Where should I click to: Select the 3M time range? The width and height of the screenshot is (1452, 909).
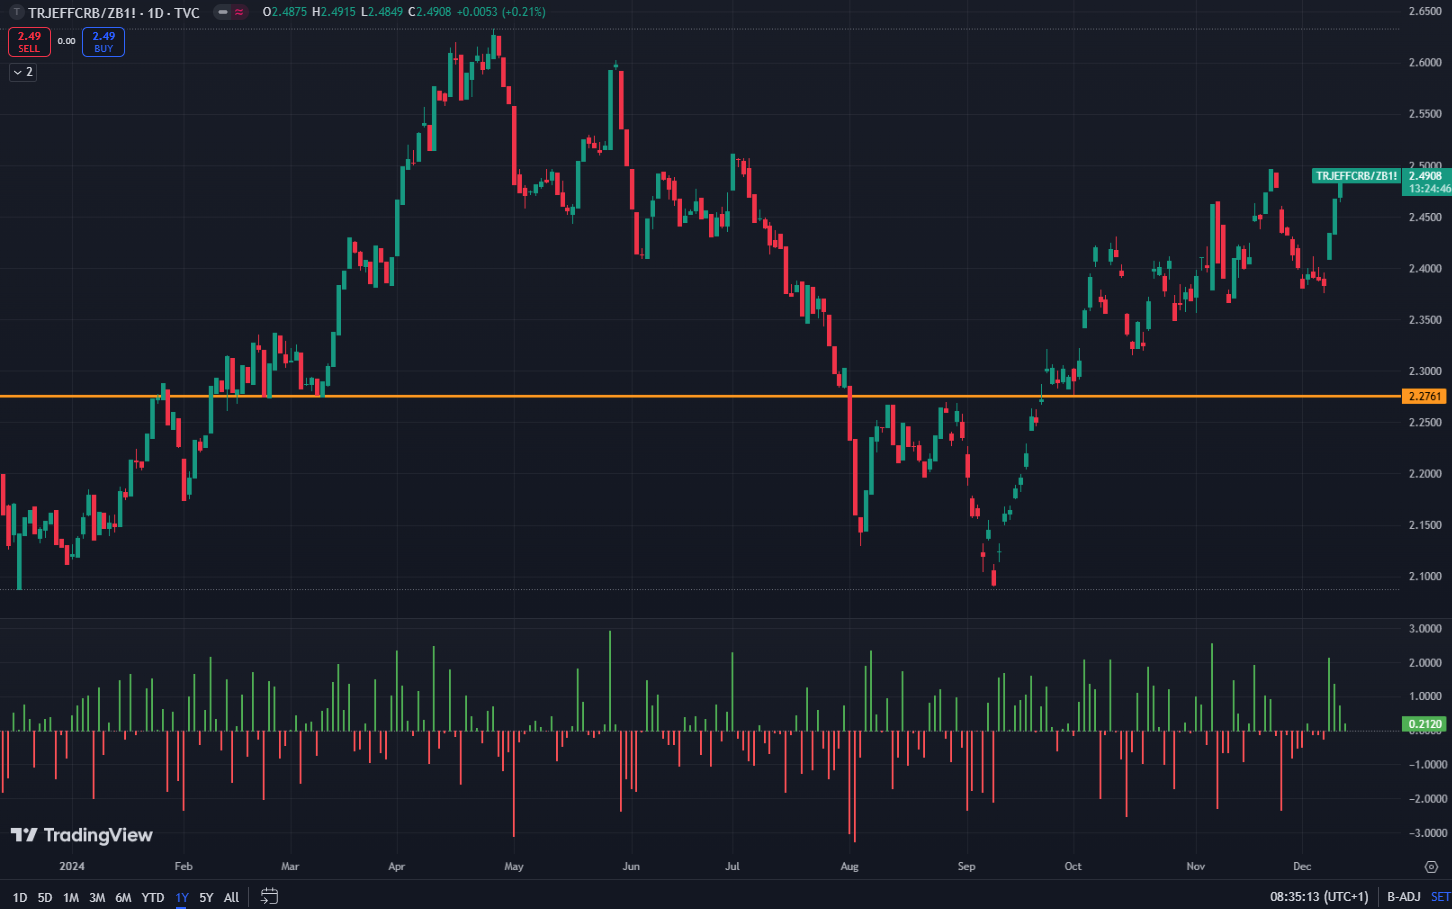click(97, 897)
